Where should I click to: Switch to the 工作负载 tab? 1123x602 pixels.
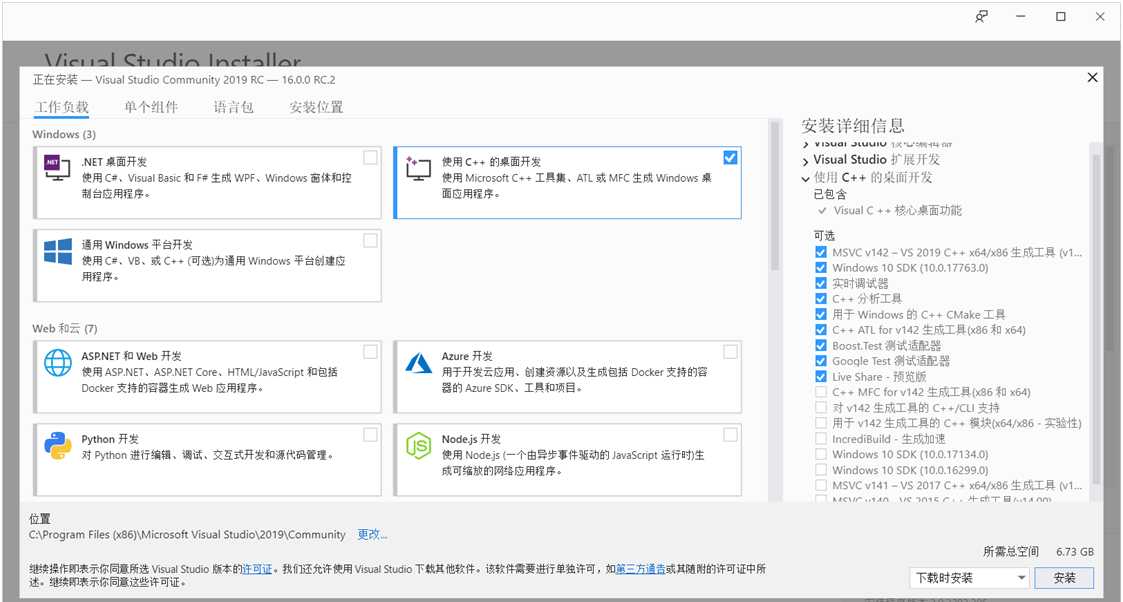click(x=62, y=107)
